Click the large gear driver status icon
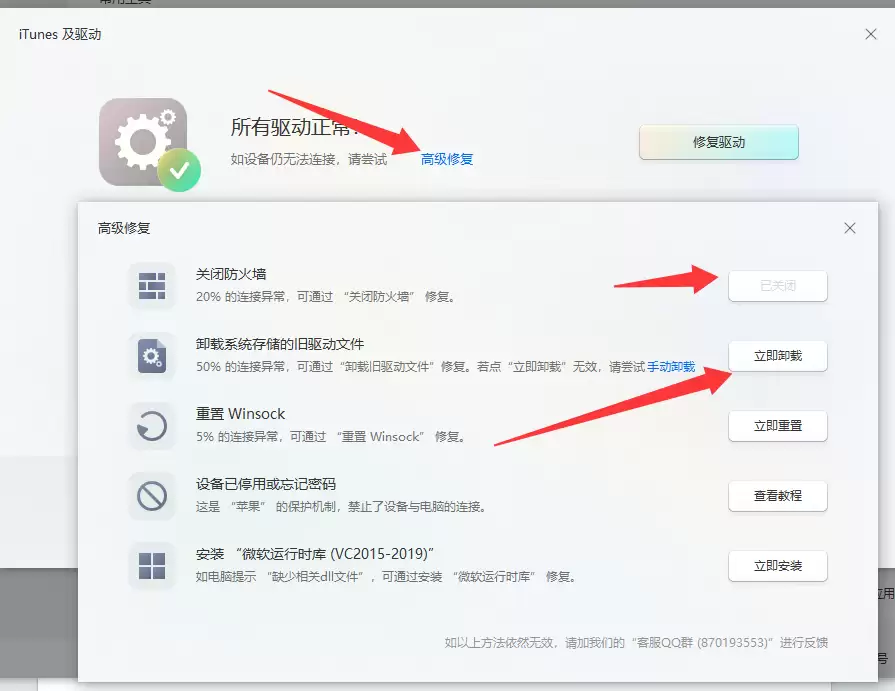 (150, 144)
